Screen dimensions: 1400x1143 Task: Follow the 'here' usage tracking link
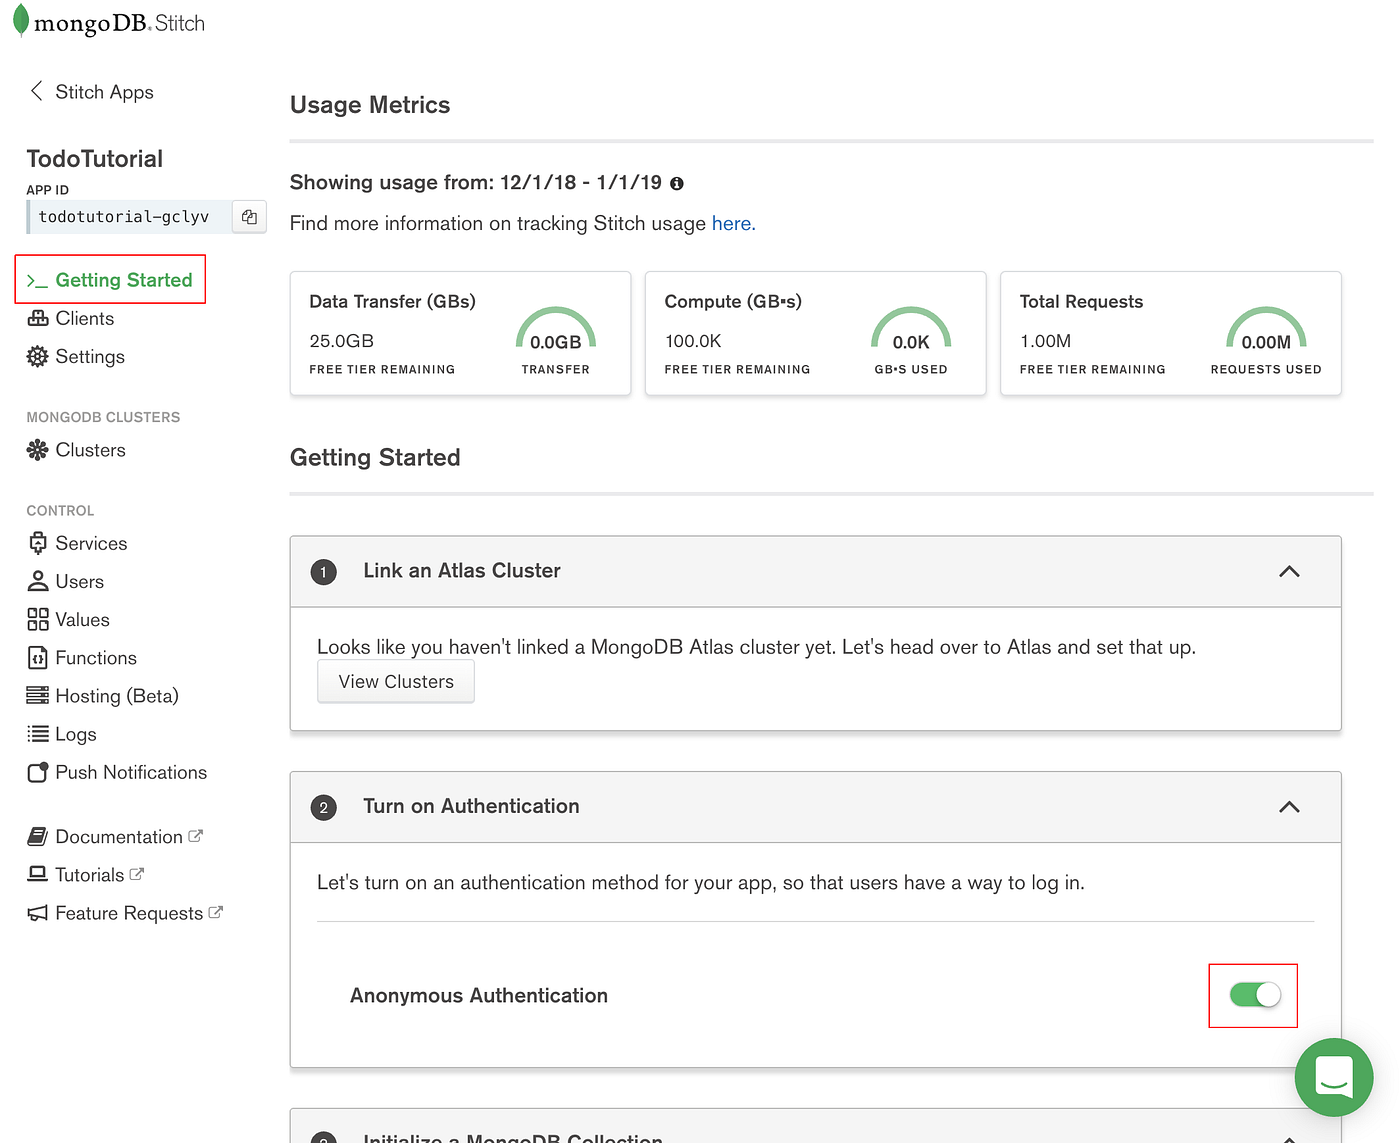[x=733, y=224]
